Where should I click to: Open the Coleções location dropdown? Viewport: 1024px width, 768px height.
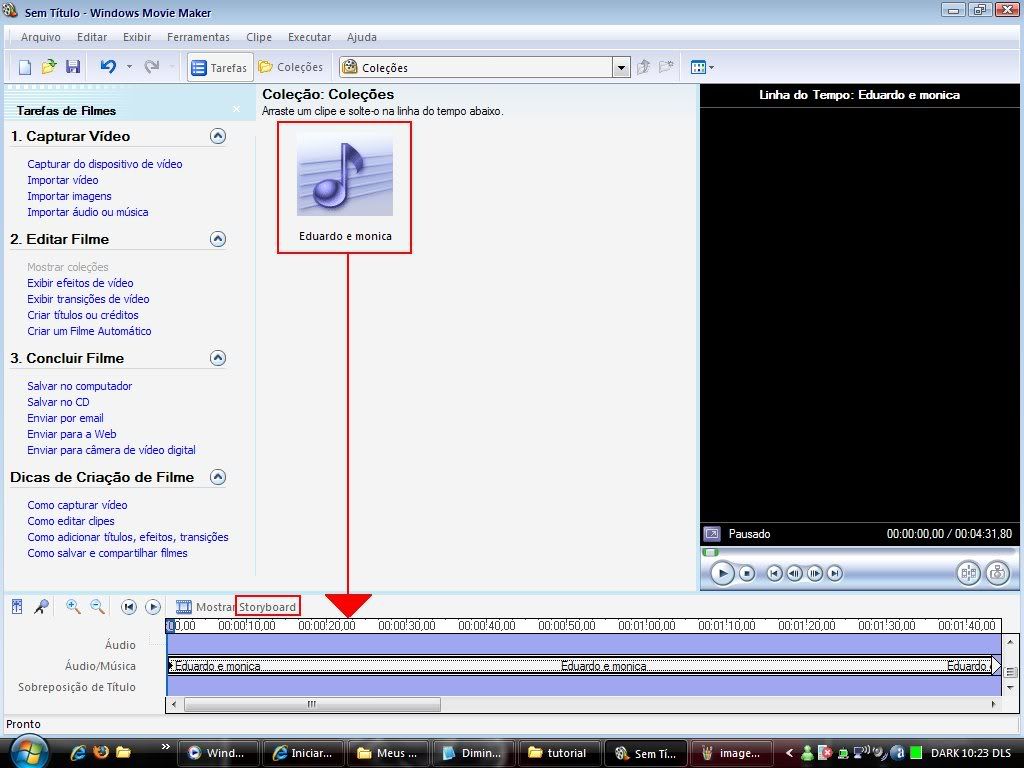click(621, 68)
